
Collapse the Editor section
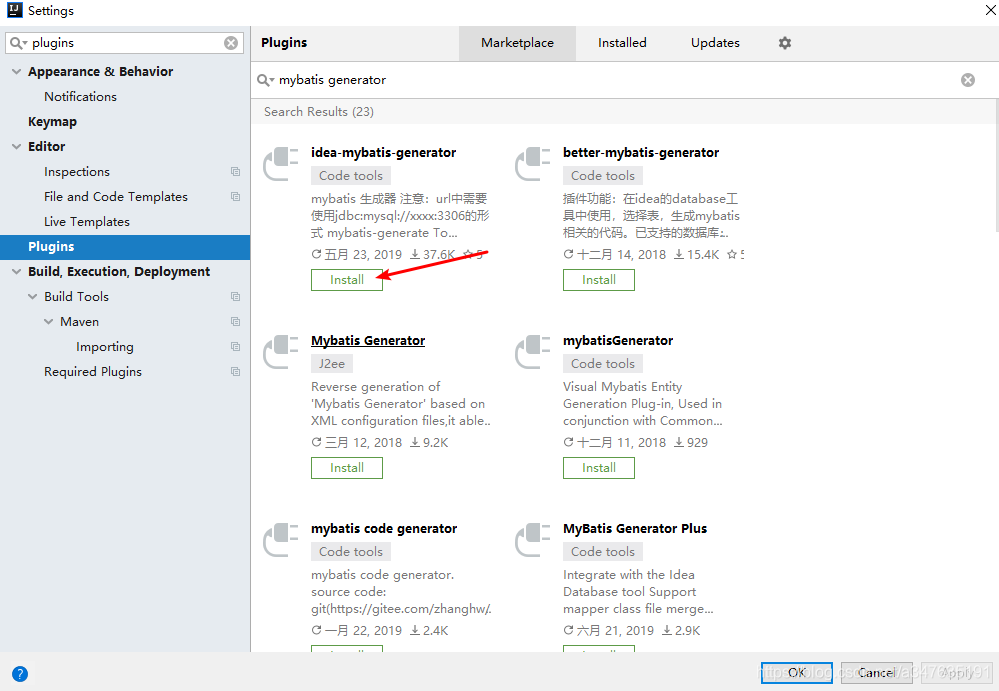coord(17,146)
